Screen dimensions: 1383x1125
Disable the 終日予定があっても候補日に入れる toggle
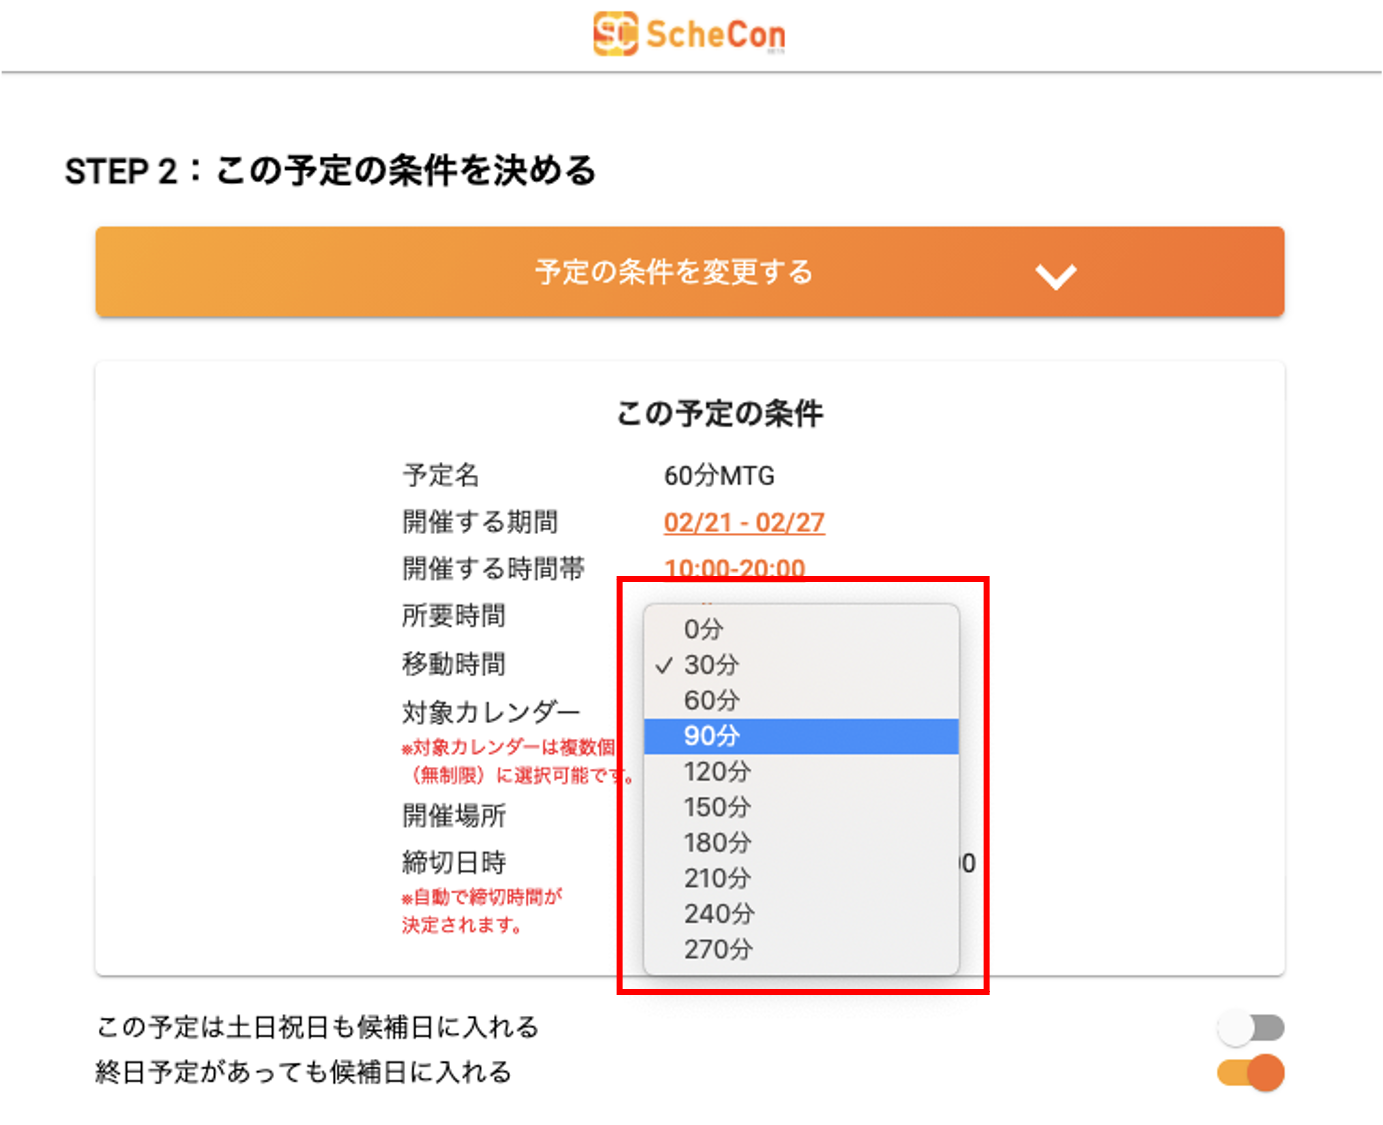[1250, 1073]
